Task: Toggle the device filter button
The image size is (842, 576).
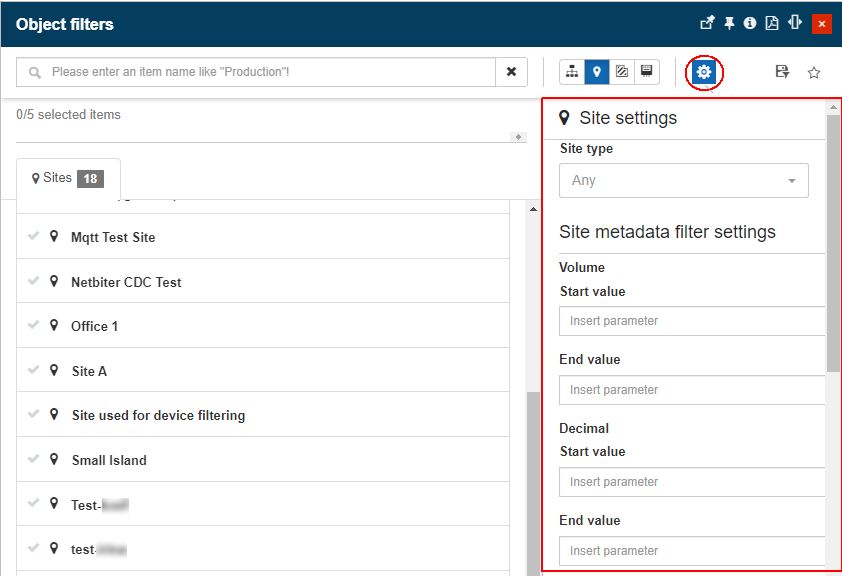Action: tap(647, 72)
